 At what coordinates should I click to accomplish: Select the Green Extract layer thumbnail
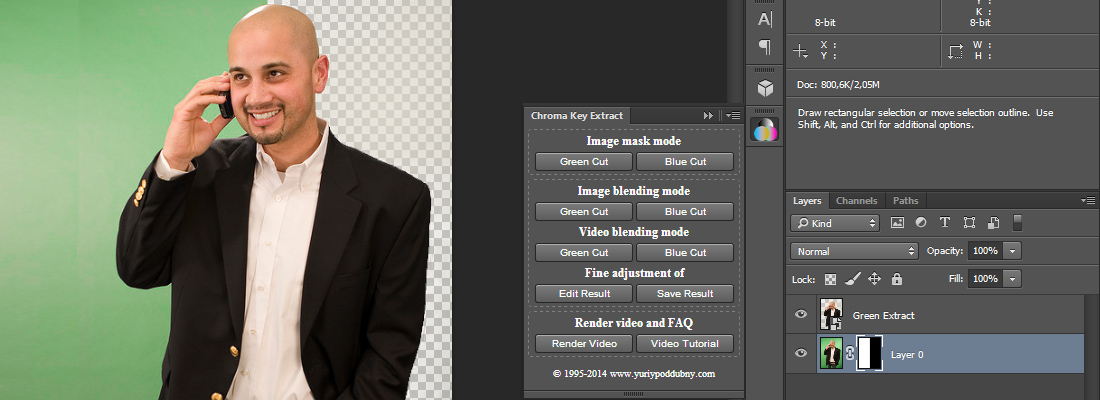(x=831, y=314)
